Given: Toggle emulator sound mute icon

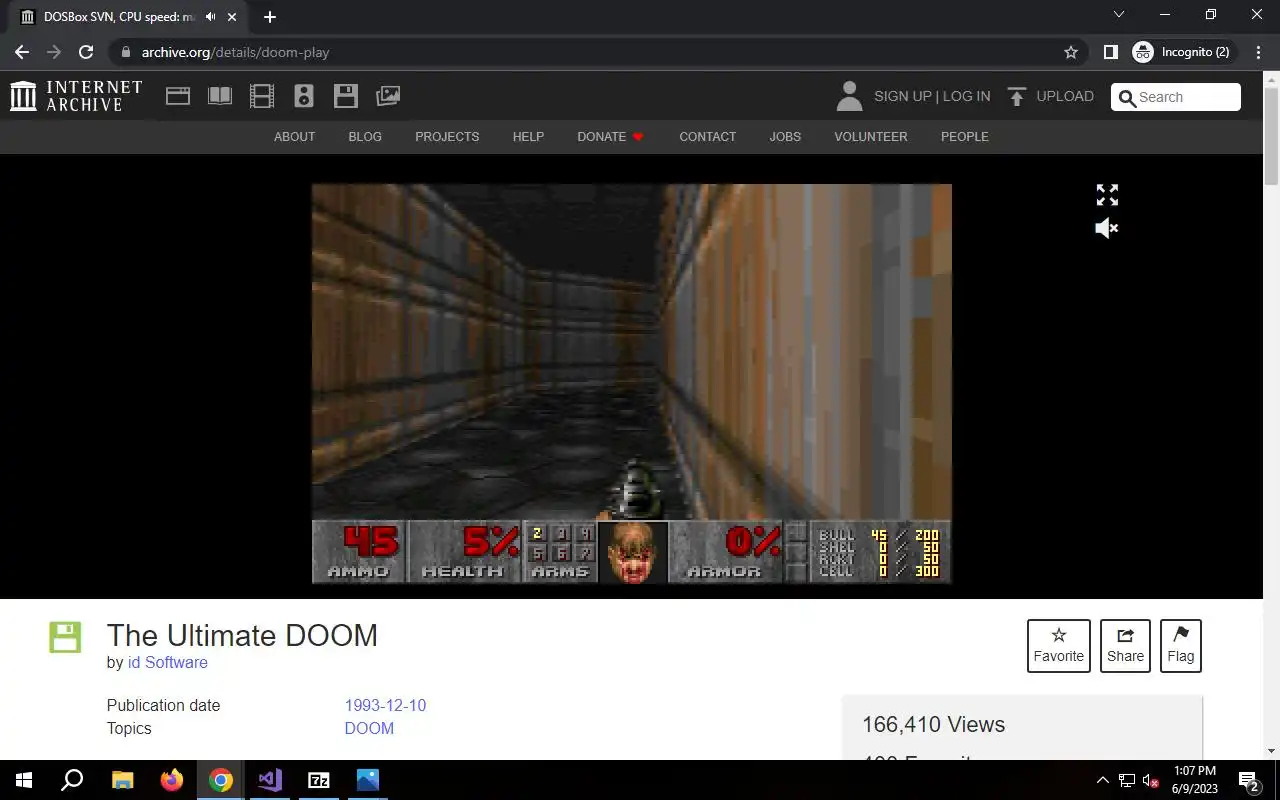Looking at the screenshot, I should click(1107, 228).
